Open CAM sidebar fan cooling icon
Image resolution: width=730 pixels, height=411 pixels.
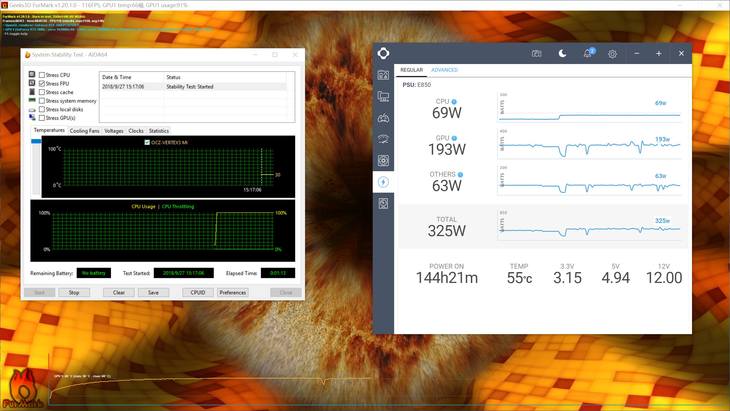pyautogui.click(x=383, y=161)
